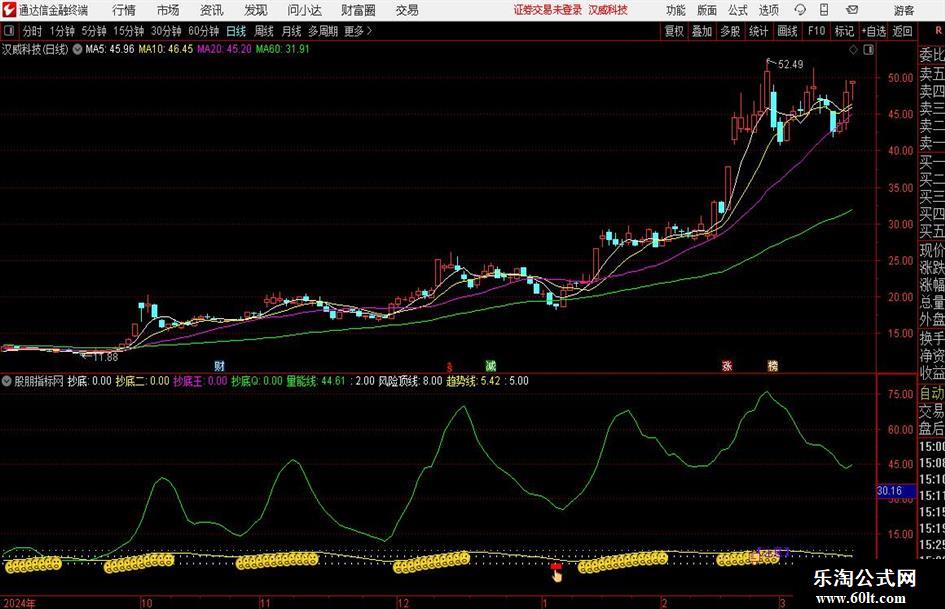This screenshot has width=945, height=609.
Task: Toggle the left panel icon beside 分时
Action: click(x=8, y=31)
